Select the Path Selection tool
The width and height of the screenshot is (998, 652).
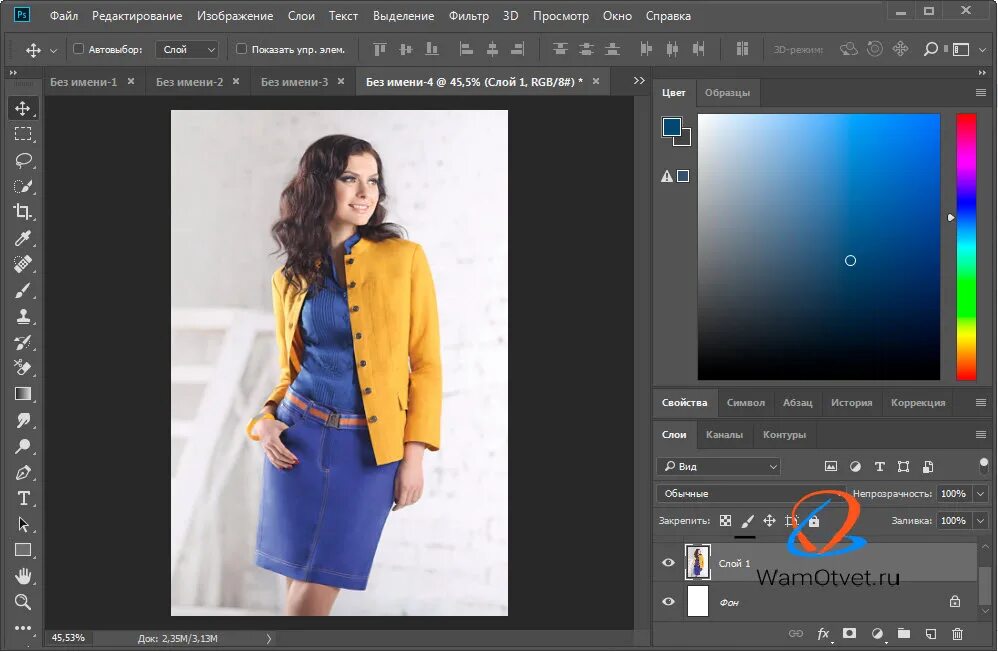point(23,525)
